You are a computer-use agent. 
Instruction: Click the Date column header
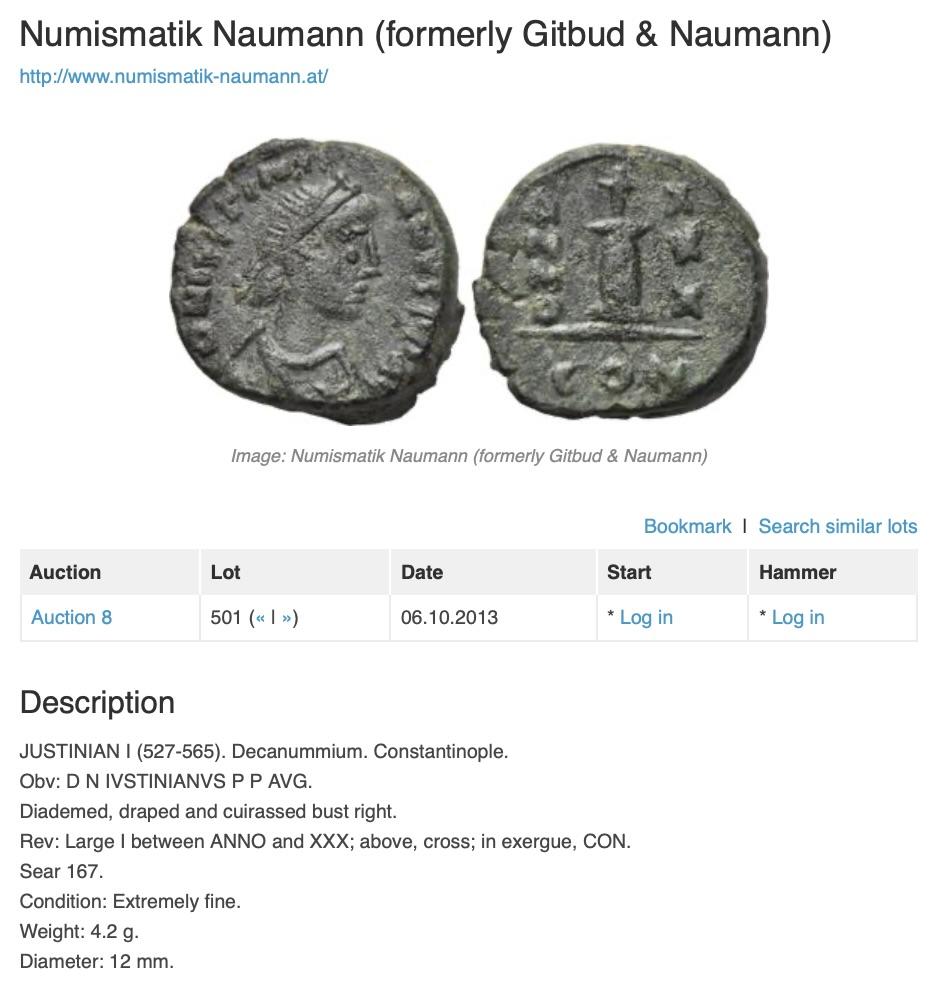click(422, 572)
